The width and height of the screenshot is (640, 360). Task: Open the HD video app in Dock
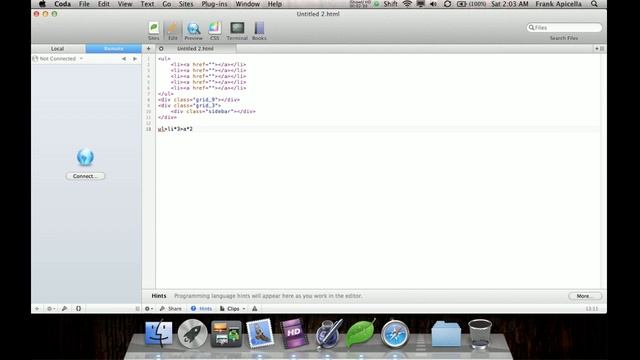click(x=293, y=334)
